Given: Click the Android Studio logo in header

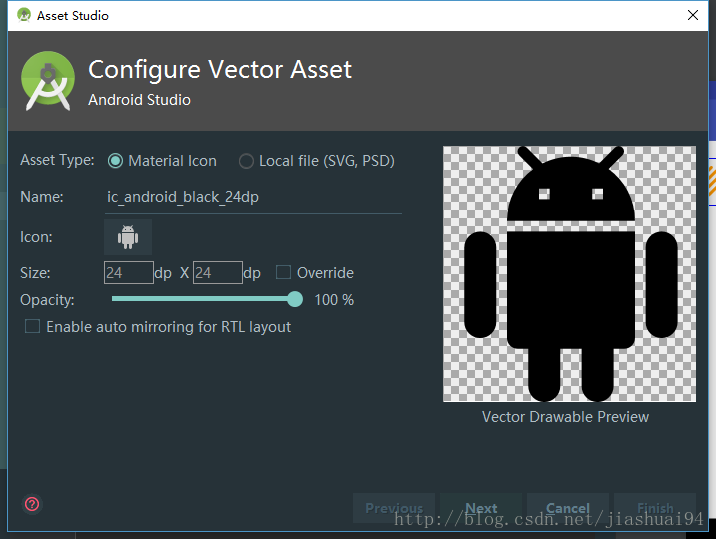Looking at the screenshot, I should [x=48, y=81].
